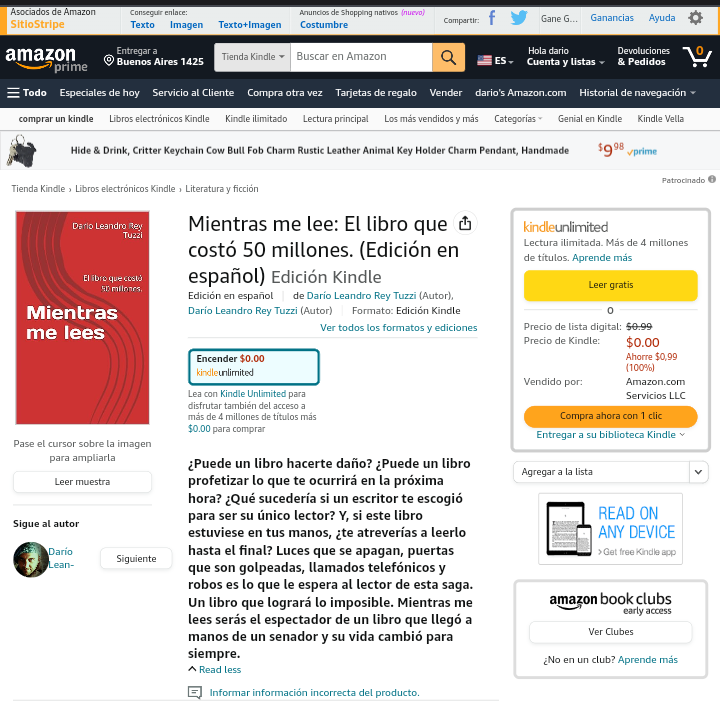This screenshot has width=720, height=705.
Task: Expand Entregar a su biblioteca Kindle
Action: click(x=610, y=434)
